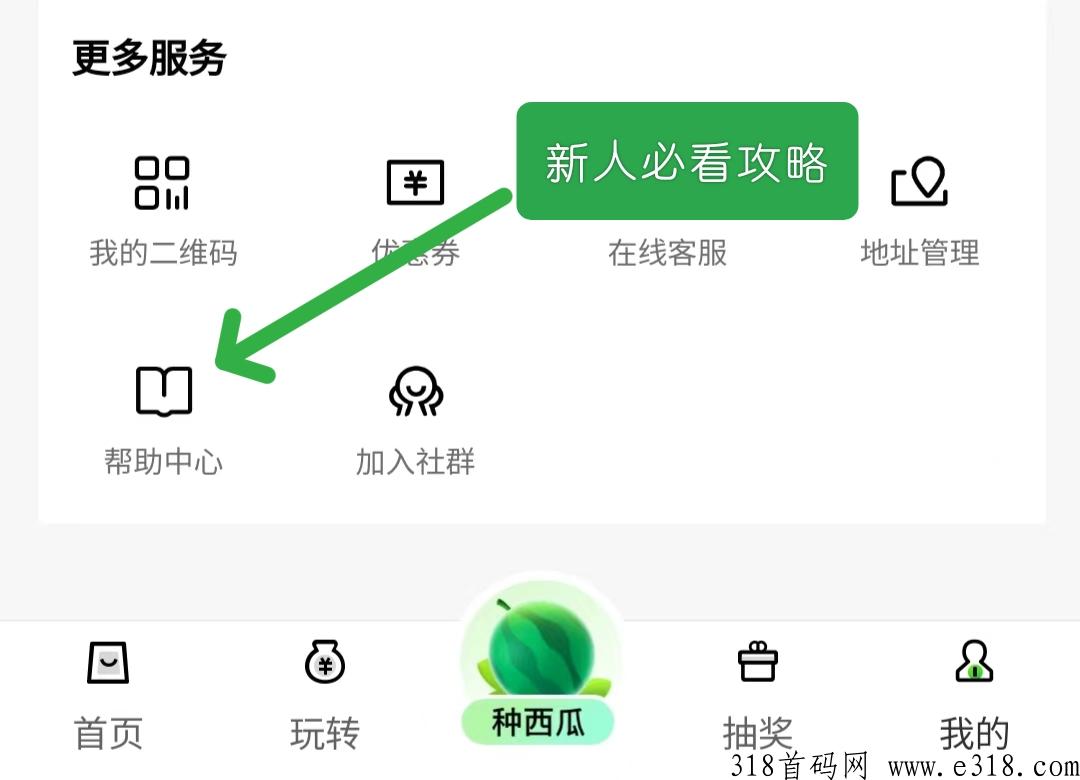Image resolution: width=1080 pixels, height=780 pixels.
Task: Open the My QR Code icon
Action: (x=162, y=183)
